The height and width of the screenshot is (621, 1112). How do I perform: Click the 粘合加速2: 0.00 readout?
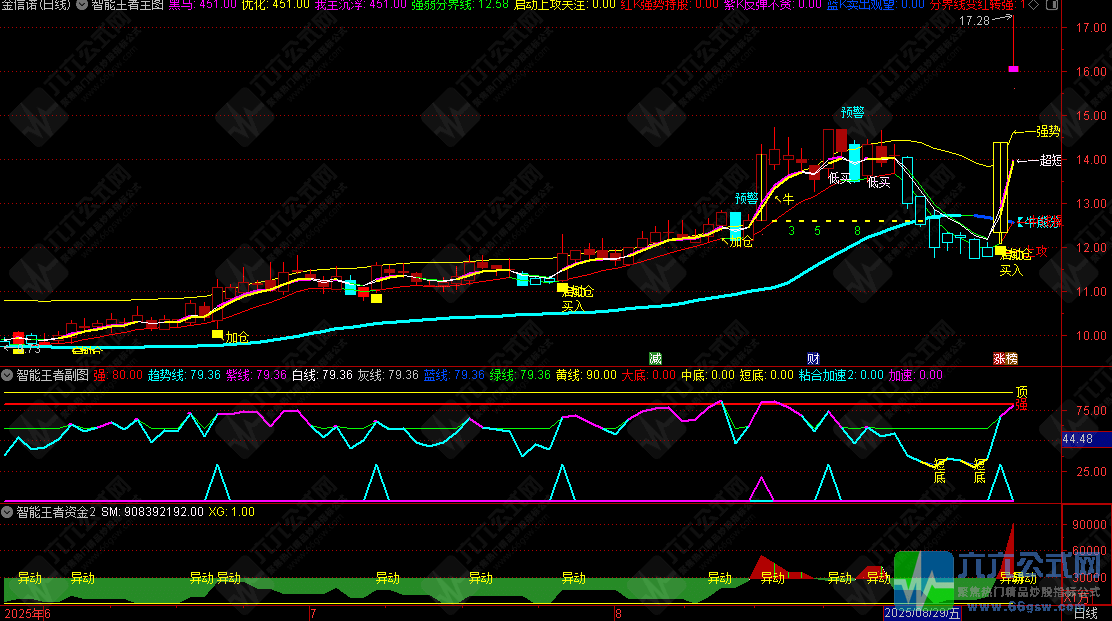coord(841,375)
